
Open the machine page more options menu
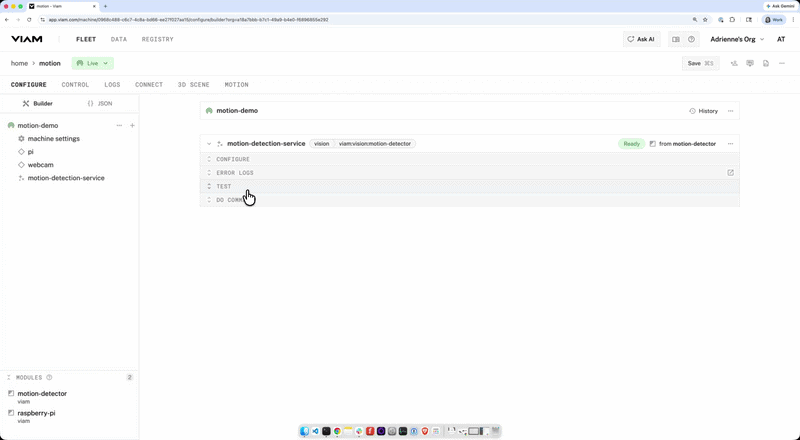(782, 63)
